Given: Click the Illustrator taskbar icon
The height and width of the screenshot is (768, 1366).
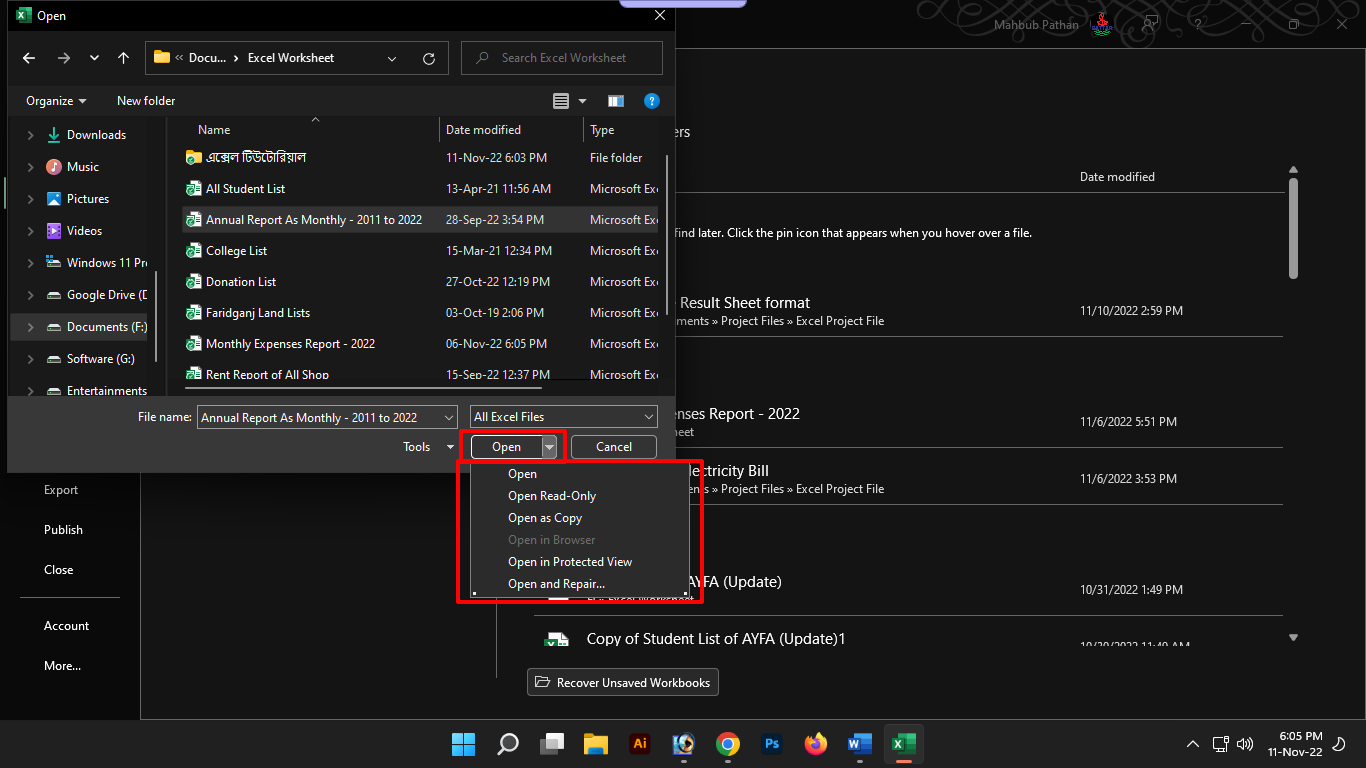Looking at the screenshot, I should (640, 744).
